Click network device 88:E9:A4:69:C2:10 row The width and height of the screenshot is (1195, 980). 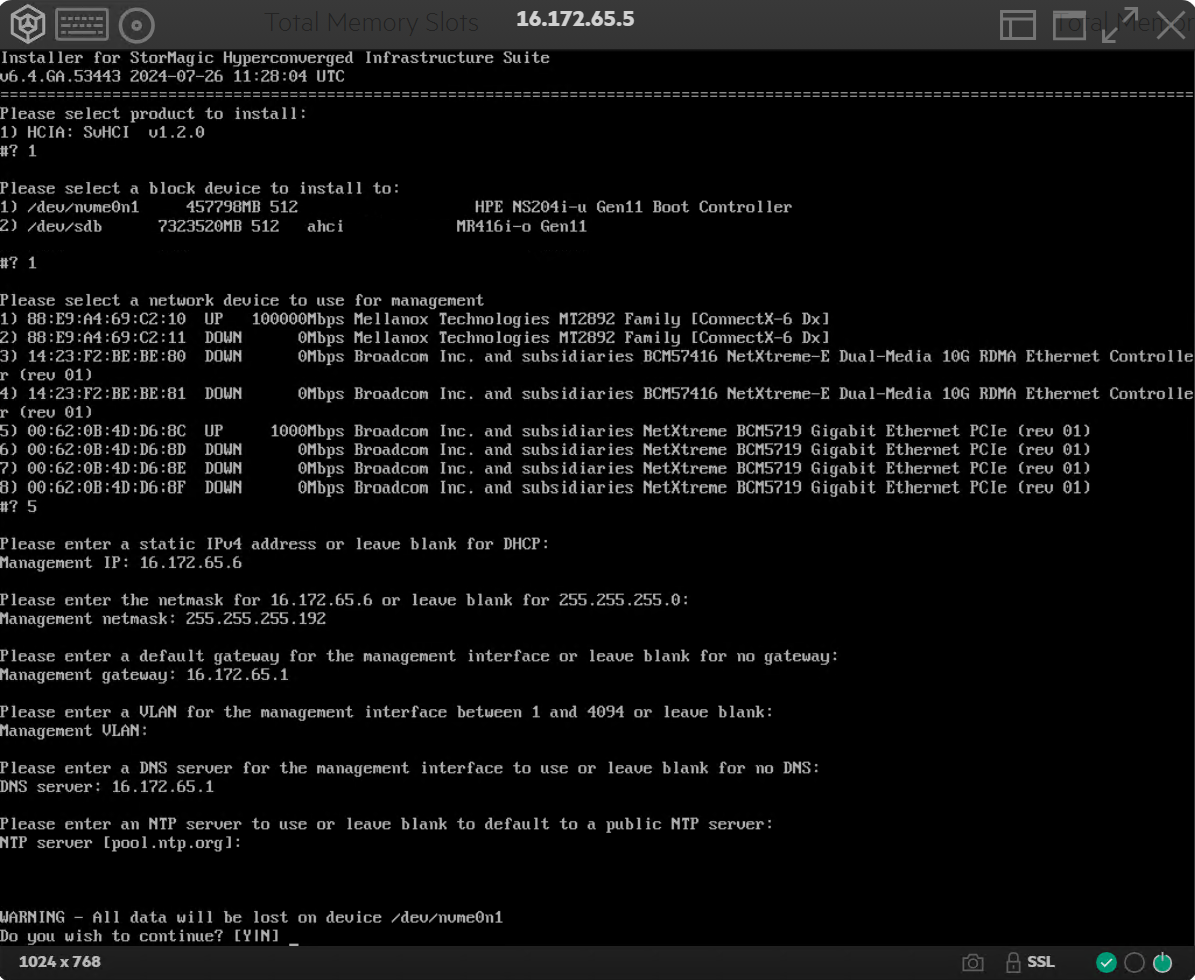(x=415, y=319)
